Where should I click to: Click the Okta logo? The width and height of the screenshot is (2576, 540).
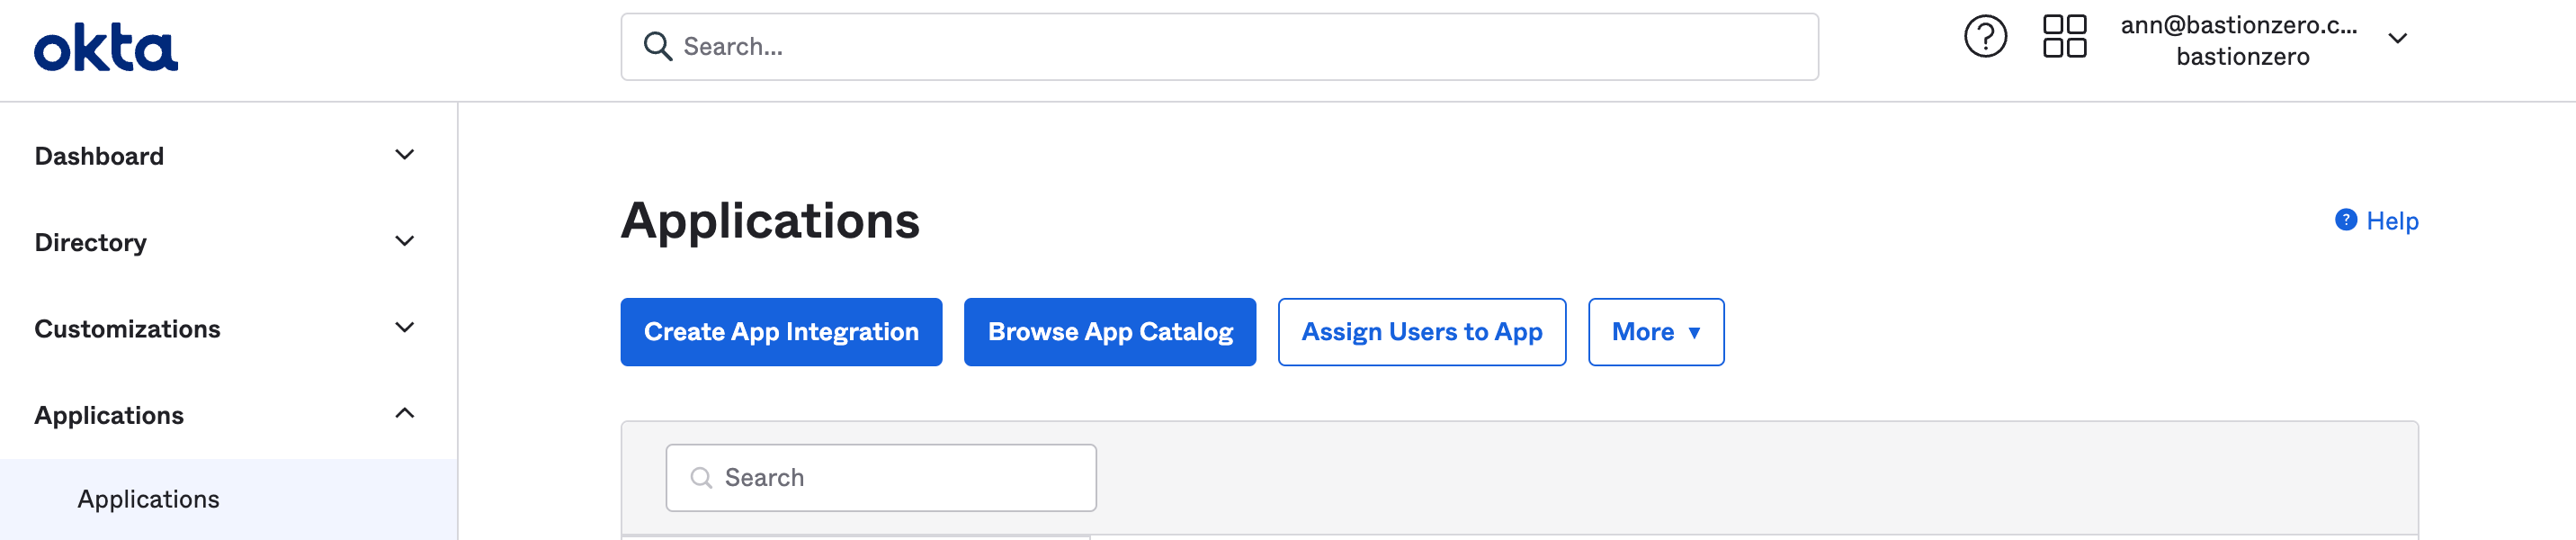106,48
